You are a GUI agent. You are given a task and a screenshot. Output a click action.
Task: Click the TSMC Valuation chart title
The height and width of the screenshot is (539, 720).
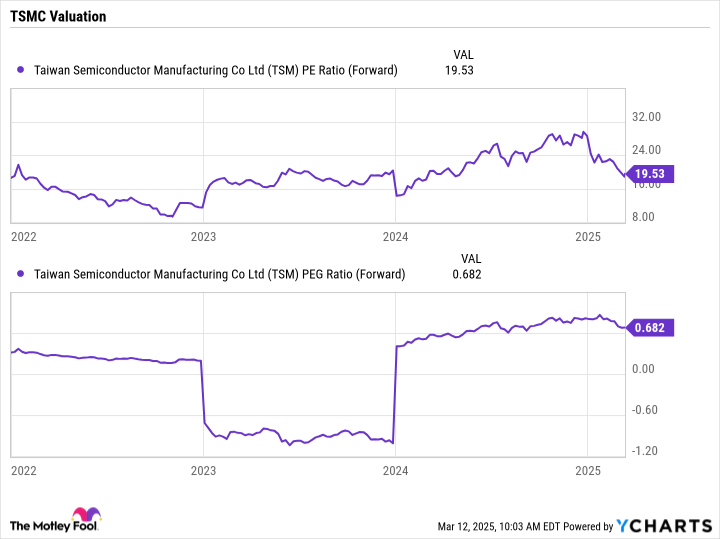tap(59, 17)
